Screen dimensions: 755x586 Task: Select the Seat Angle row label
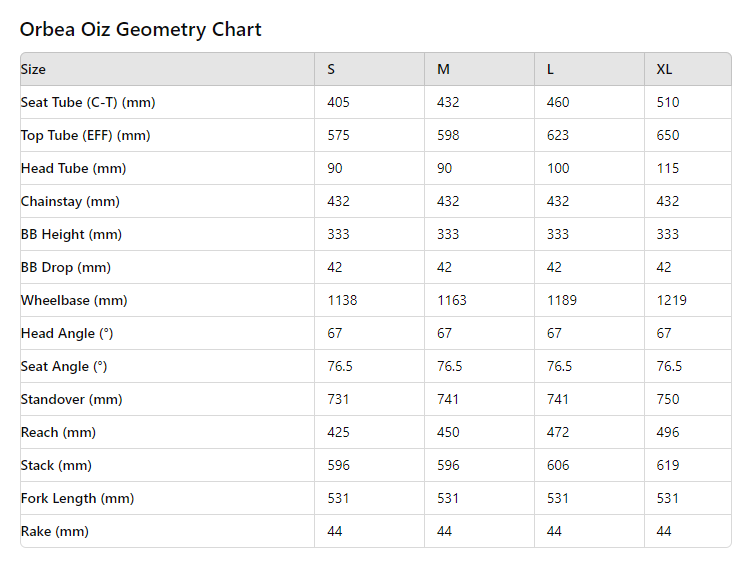pos(64,366)
